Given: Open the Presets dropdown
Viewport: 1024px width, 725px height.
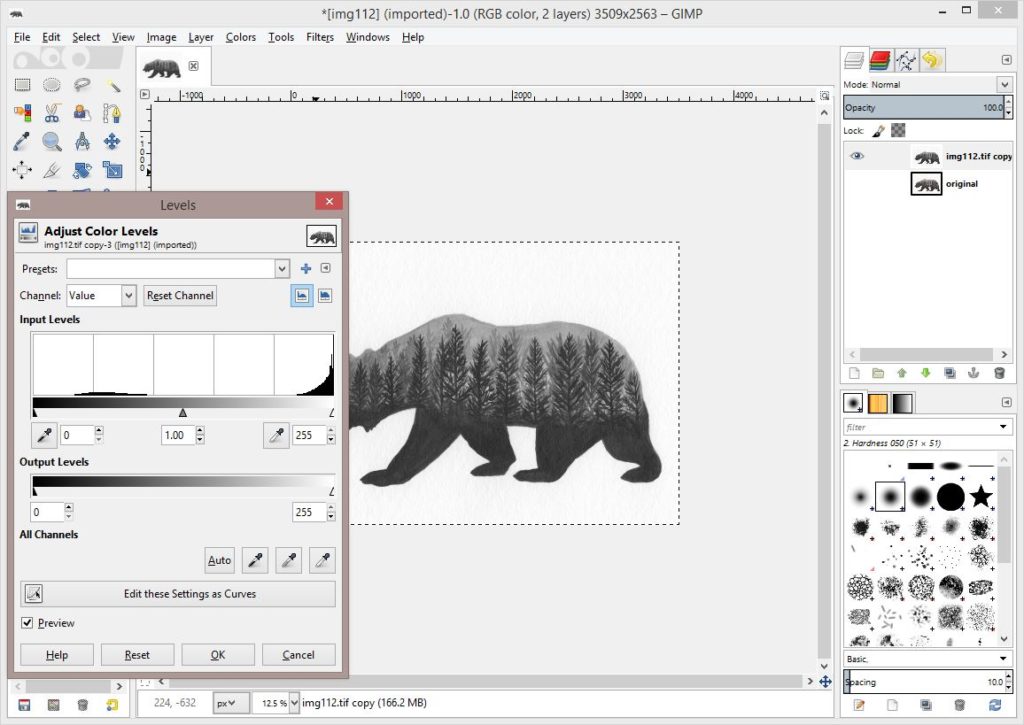Looking at the screenshot, I should [281, 268].
